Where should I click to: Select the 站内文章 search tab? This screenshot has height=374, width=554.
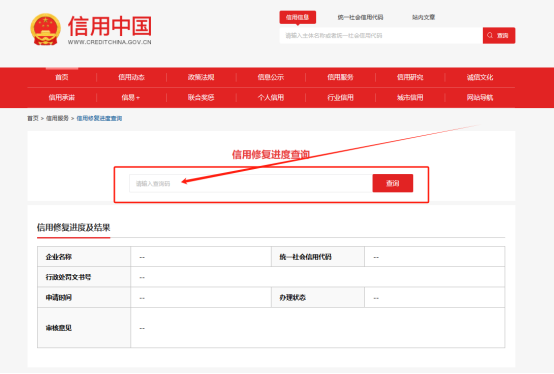coord(423,17)
